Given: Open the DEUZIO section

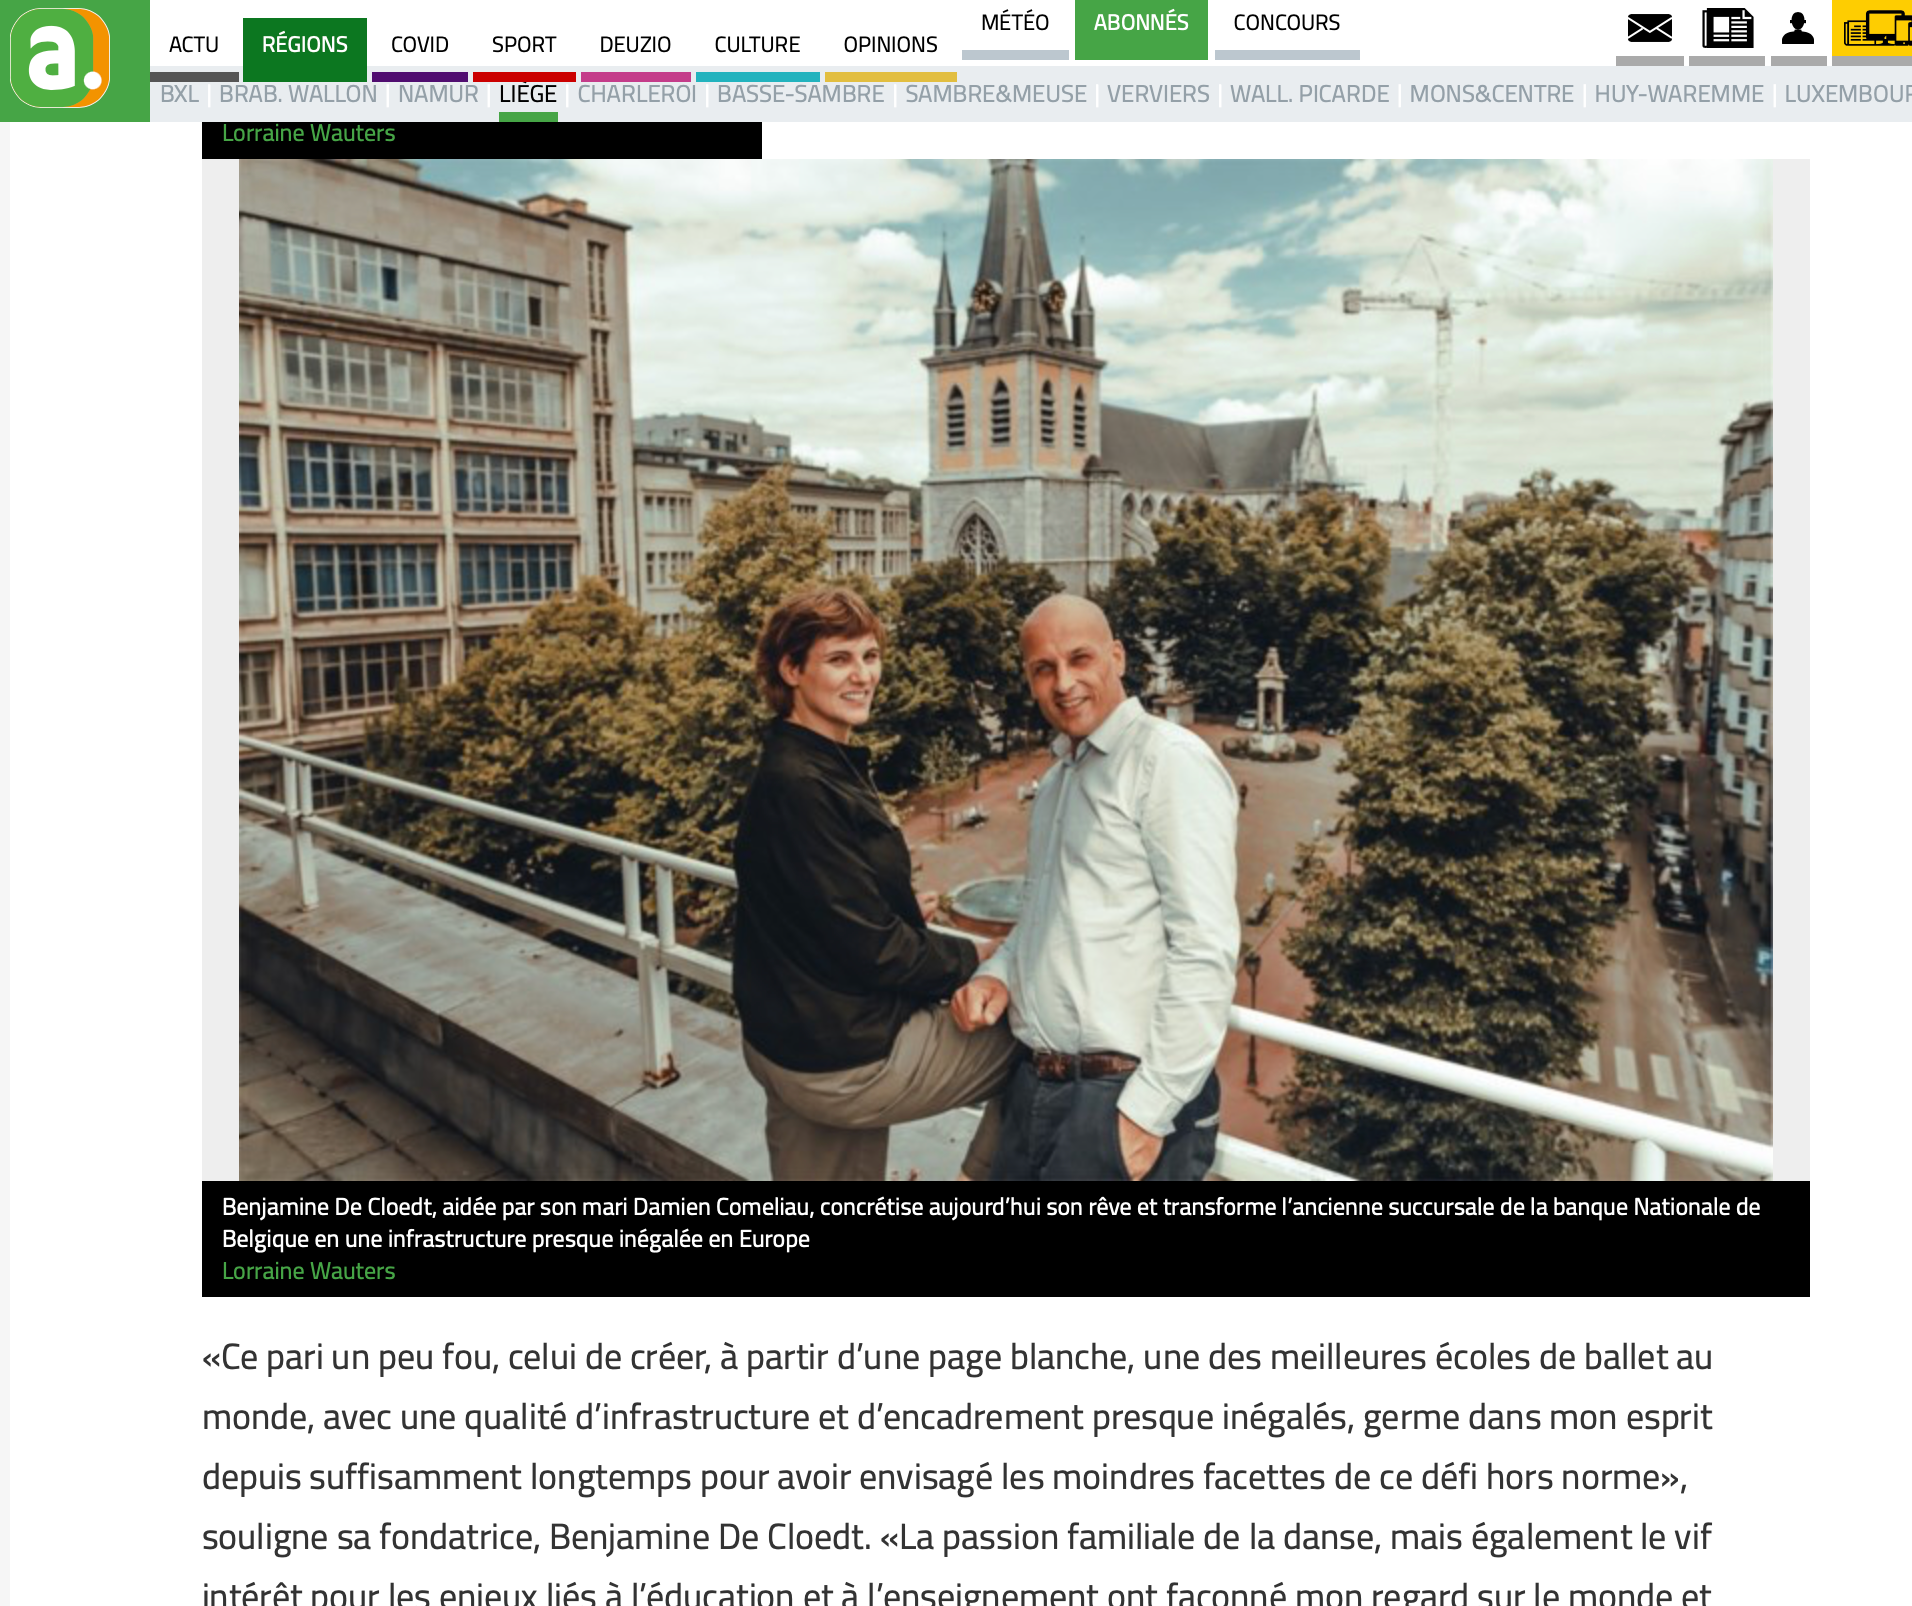Looking at the screenshot, I should (635, 45).
